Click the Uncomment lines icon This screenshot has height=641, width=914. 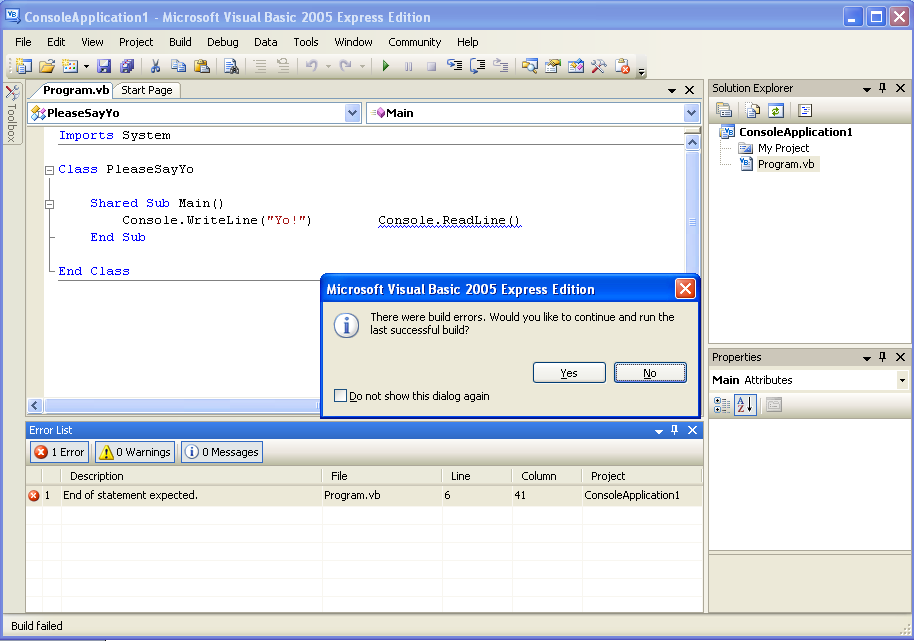click(x=283, y=66)
